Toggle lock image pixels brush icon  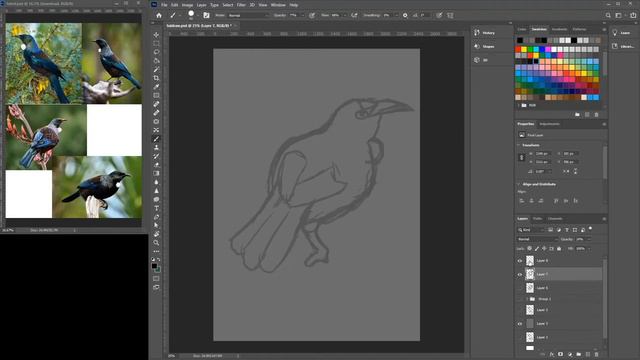coord(537,249)
